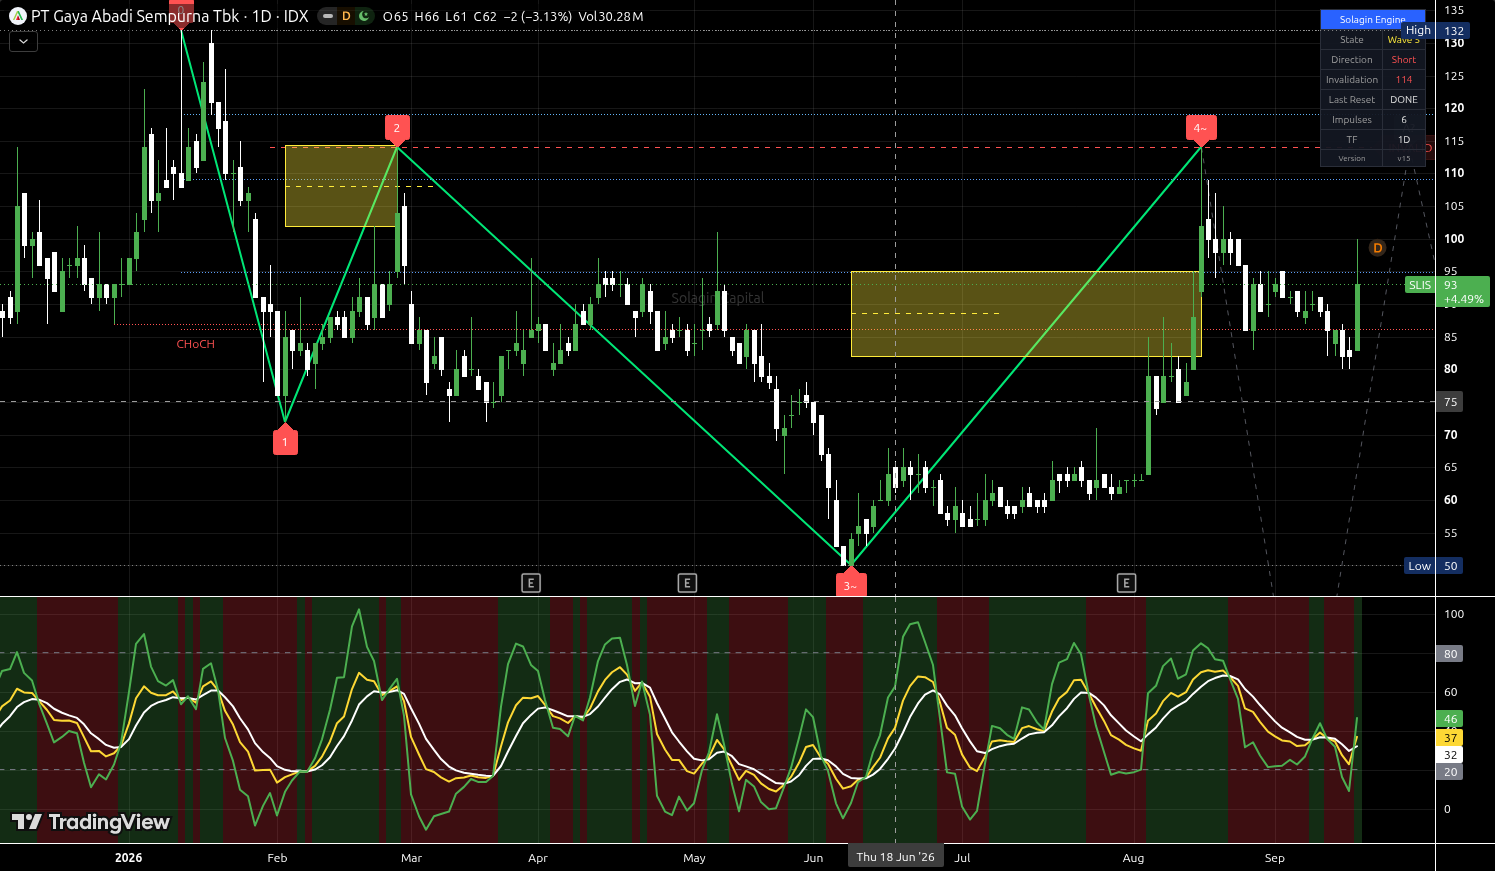
Task: Click the H66 high value in the header
Action: [x=427, y=17]
